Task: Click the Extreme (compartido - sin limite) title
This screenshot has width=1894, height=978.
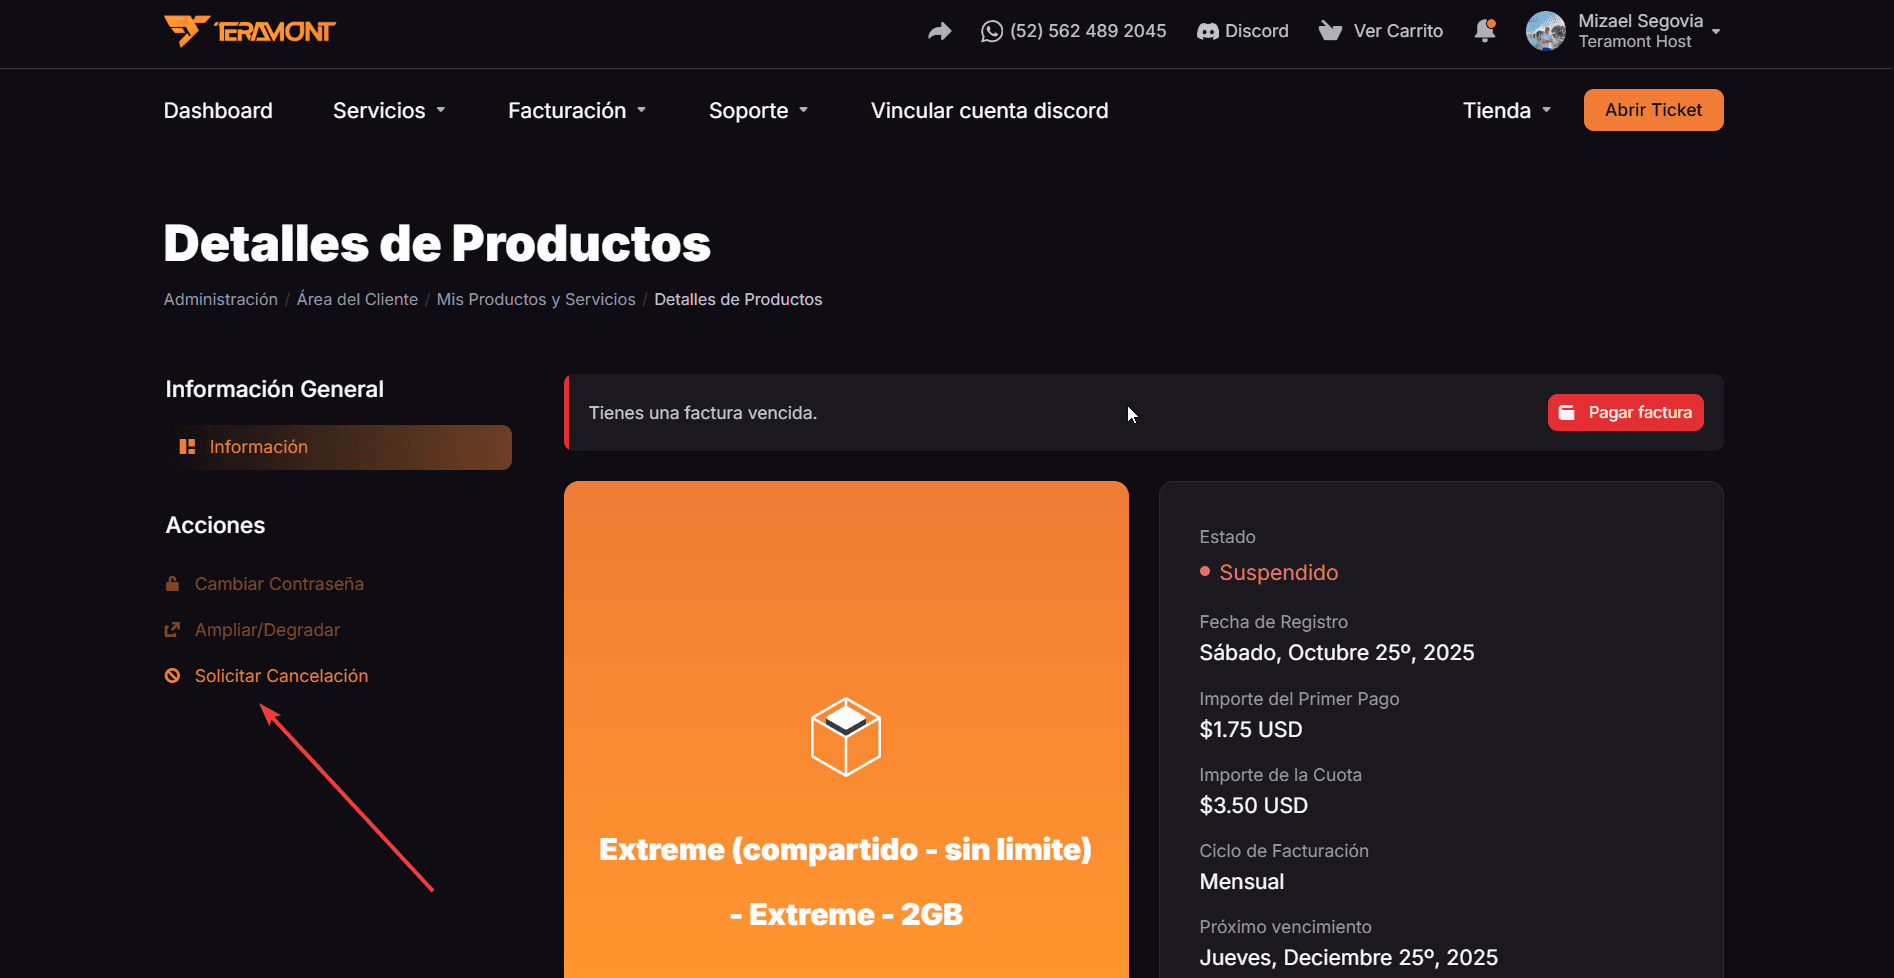Action: click(846, 849)
